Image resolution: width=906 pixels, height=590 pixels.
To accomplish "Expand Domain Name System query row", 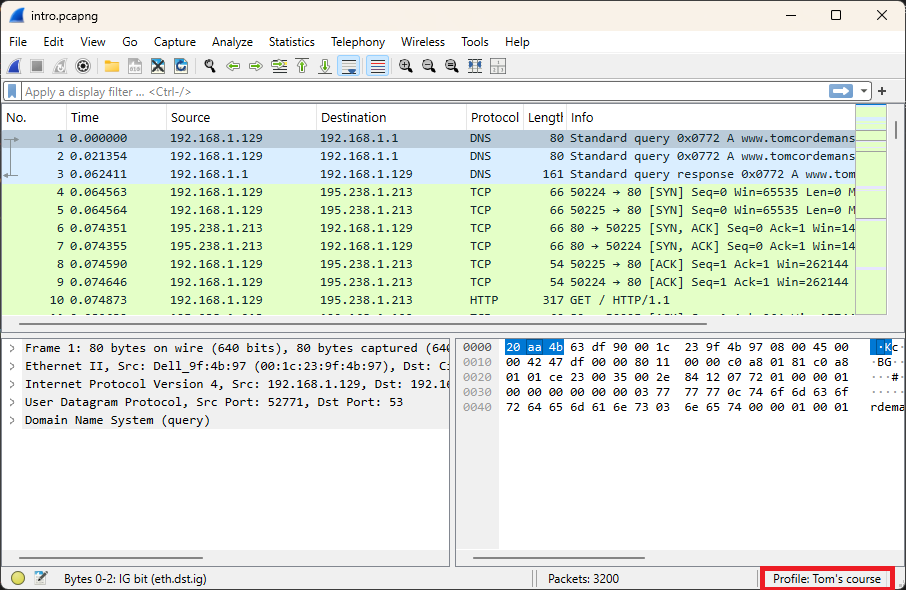I will click(12, 420).
